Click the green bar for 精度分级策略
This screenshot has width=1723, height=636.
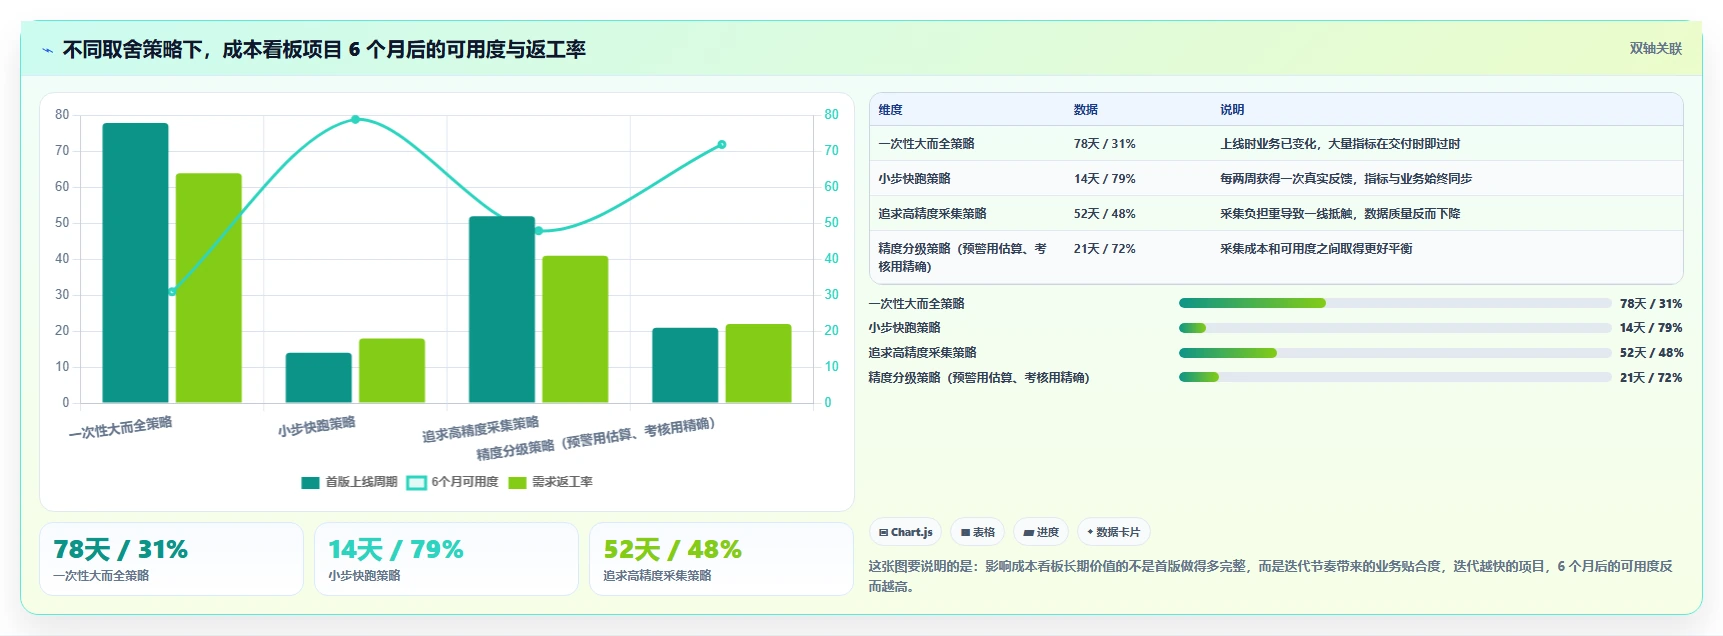tap(758, 364)
